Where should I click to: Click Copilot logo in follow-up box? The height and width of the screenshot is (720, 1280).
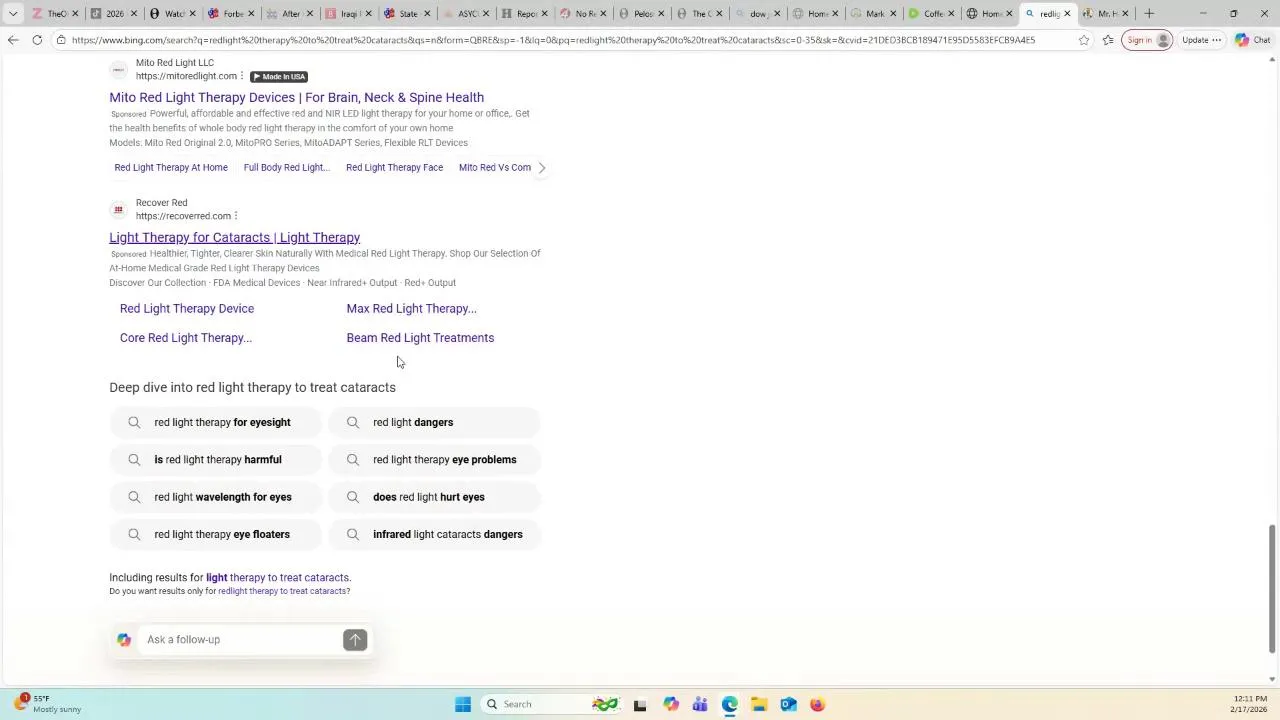point(124,640)
